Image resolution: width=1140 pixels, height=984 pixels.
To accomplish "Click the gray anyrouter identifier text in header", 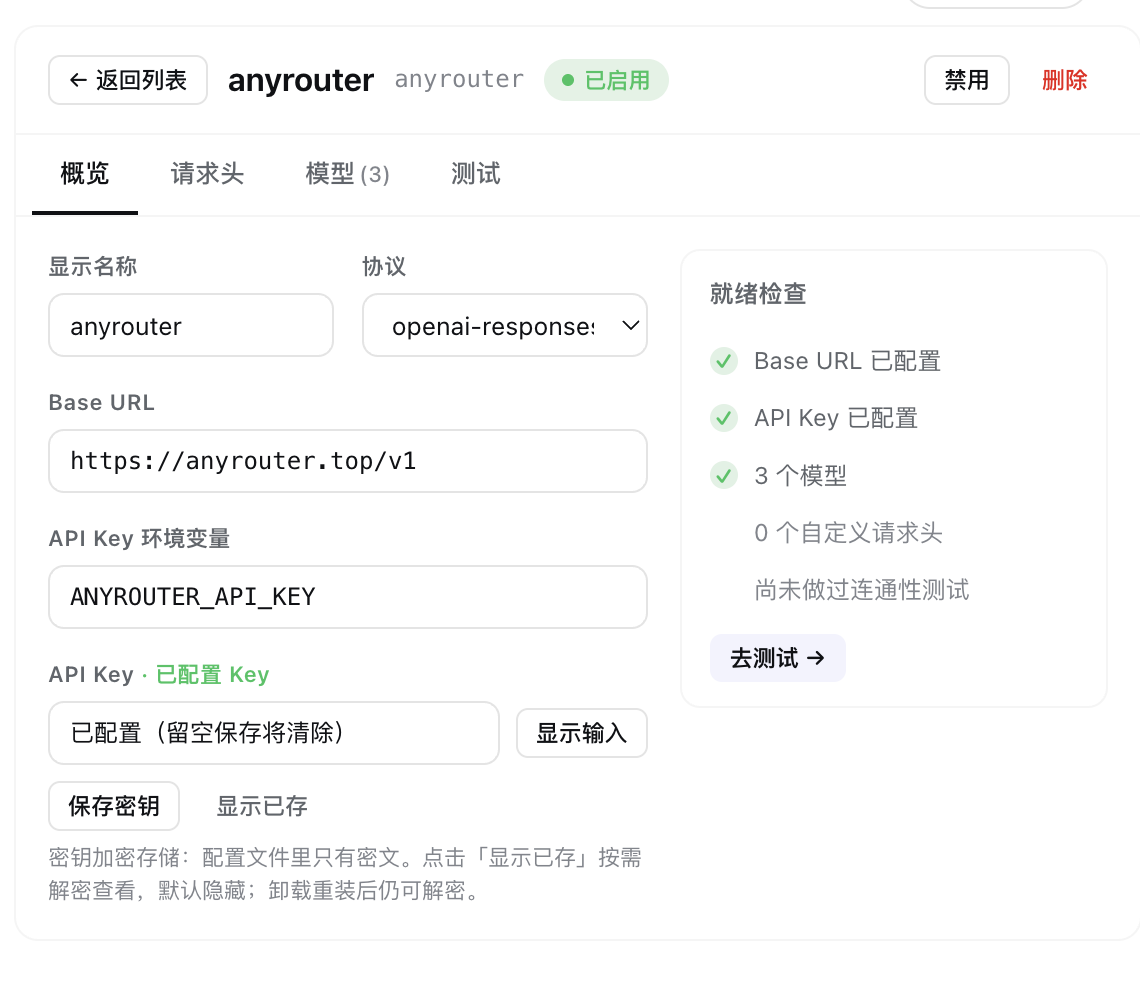I will [459, 79].
